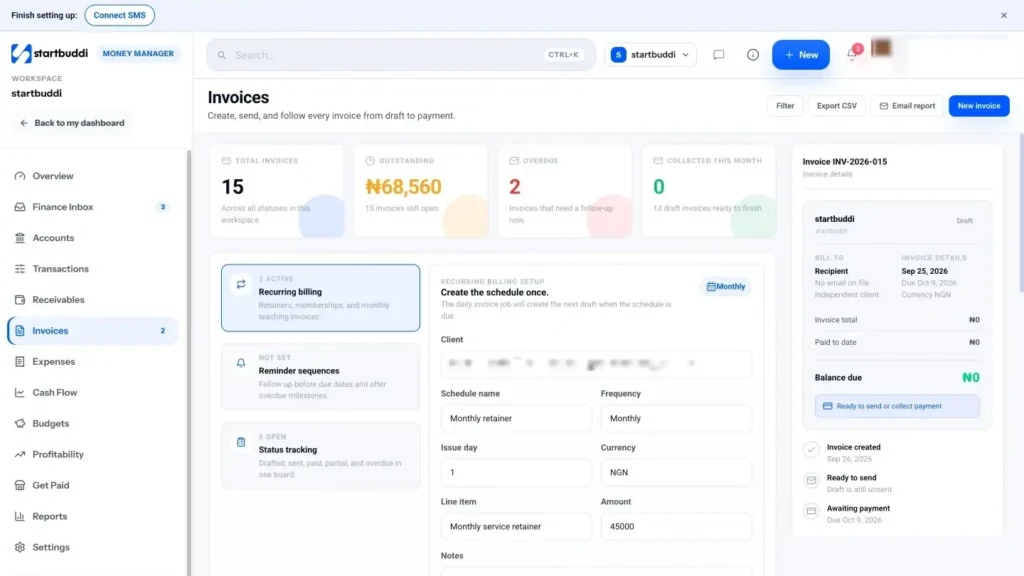Open Transactions section

91,268
